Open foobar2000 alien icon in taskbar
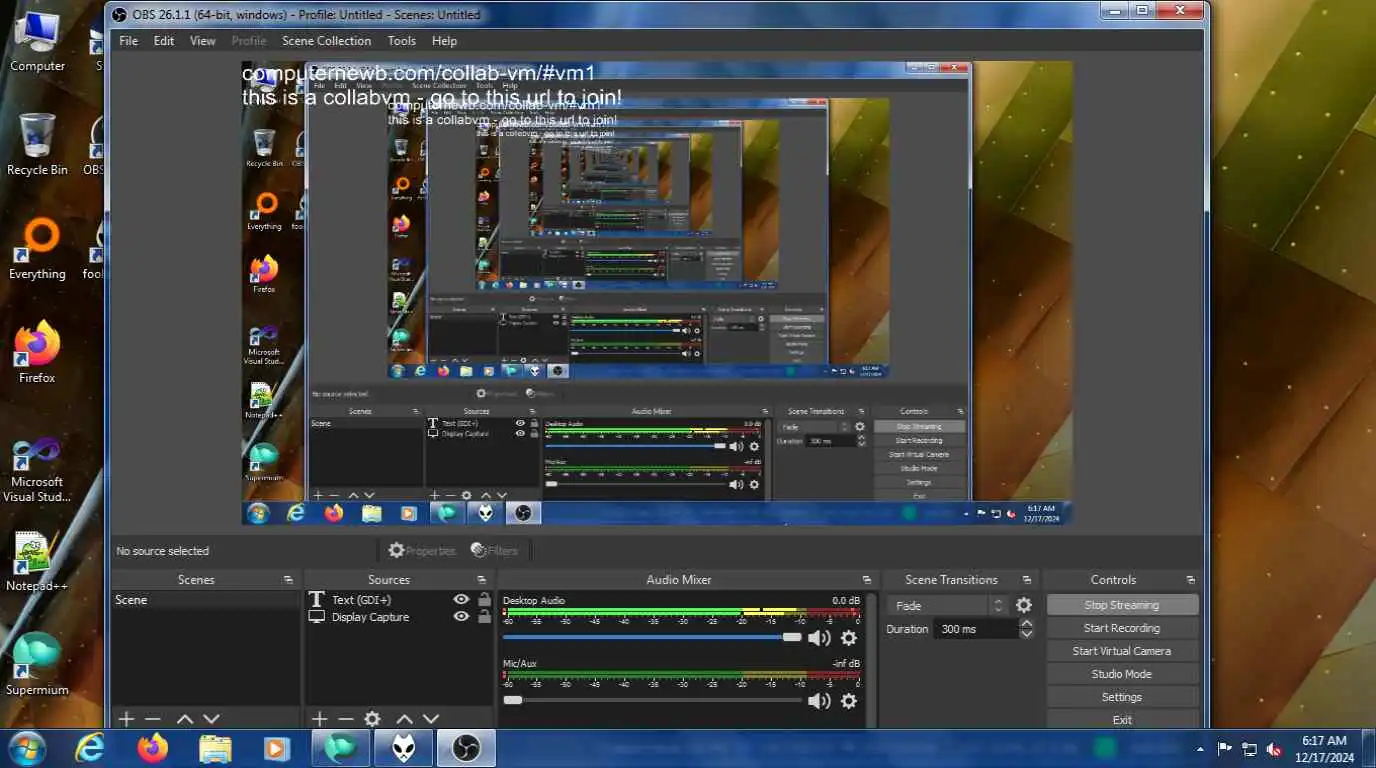The height and width of the screenshot is (768, 1376). [403, 748]
